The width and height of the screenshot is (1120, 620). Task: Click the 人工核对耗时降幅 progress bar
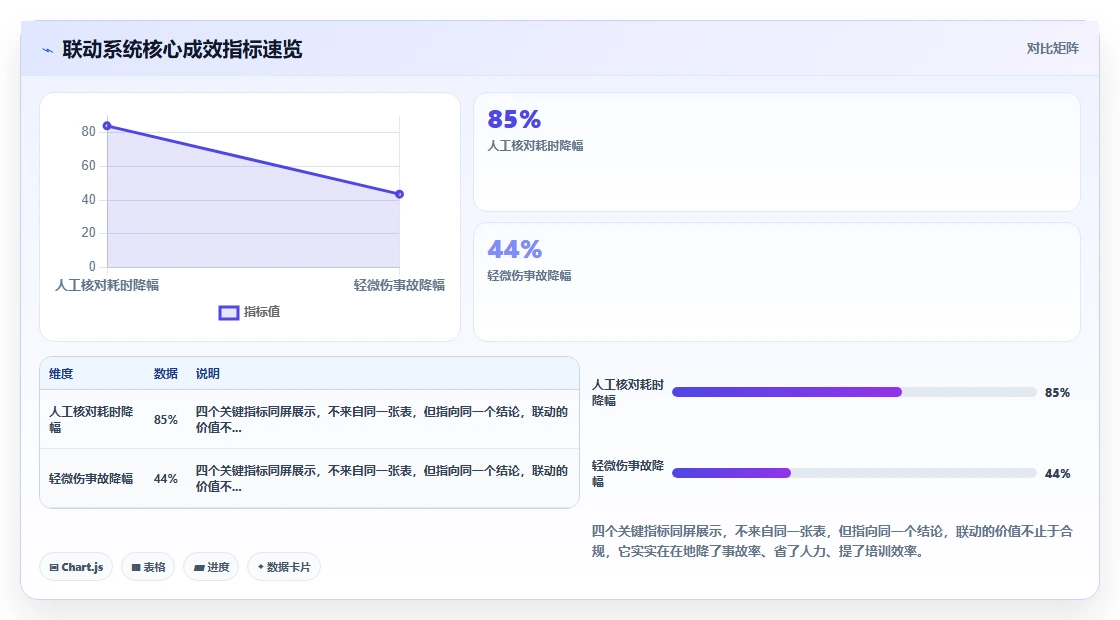[854, 392]
